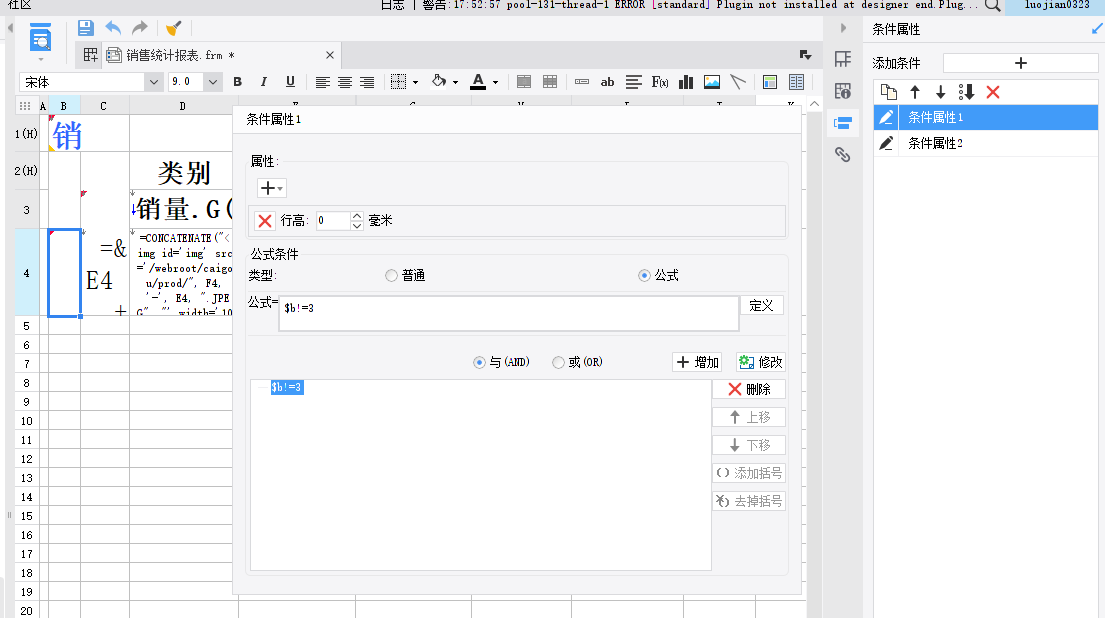Toggle underline formatting
This screenshot has height=618, width=1105.
tap(290, 82)
